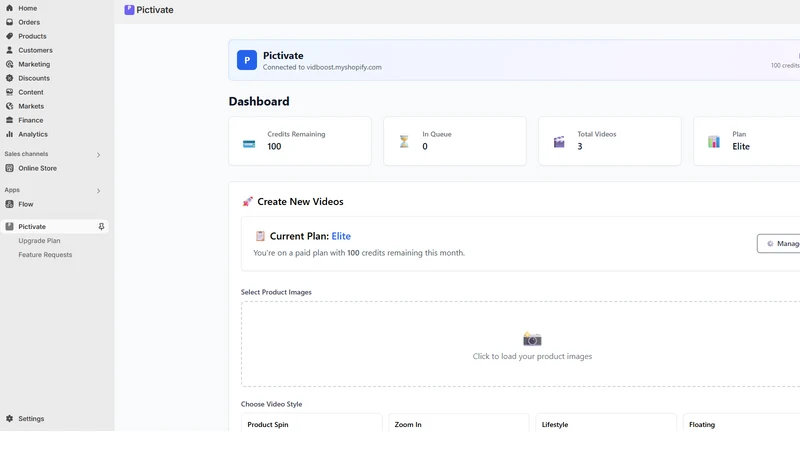Click the Online Store icon
The height and width of the screenshot is (450, 800).
point(9,168)
